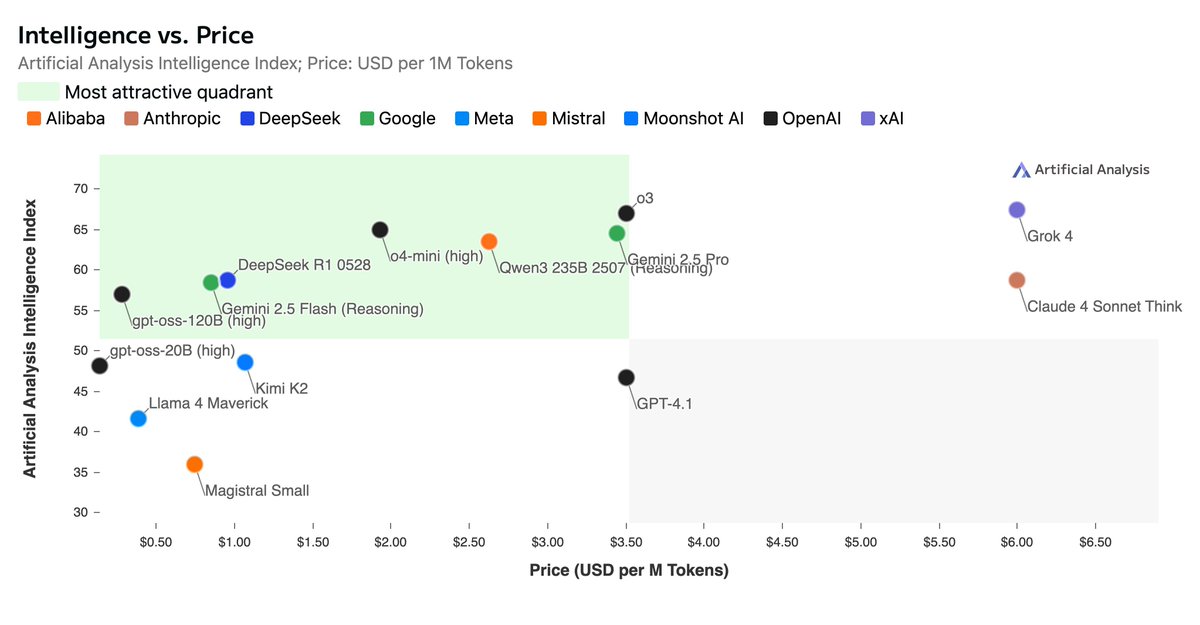
Task: Select the o3 data point
Action: tap(626, 213)
